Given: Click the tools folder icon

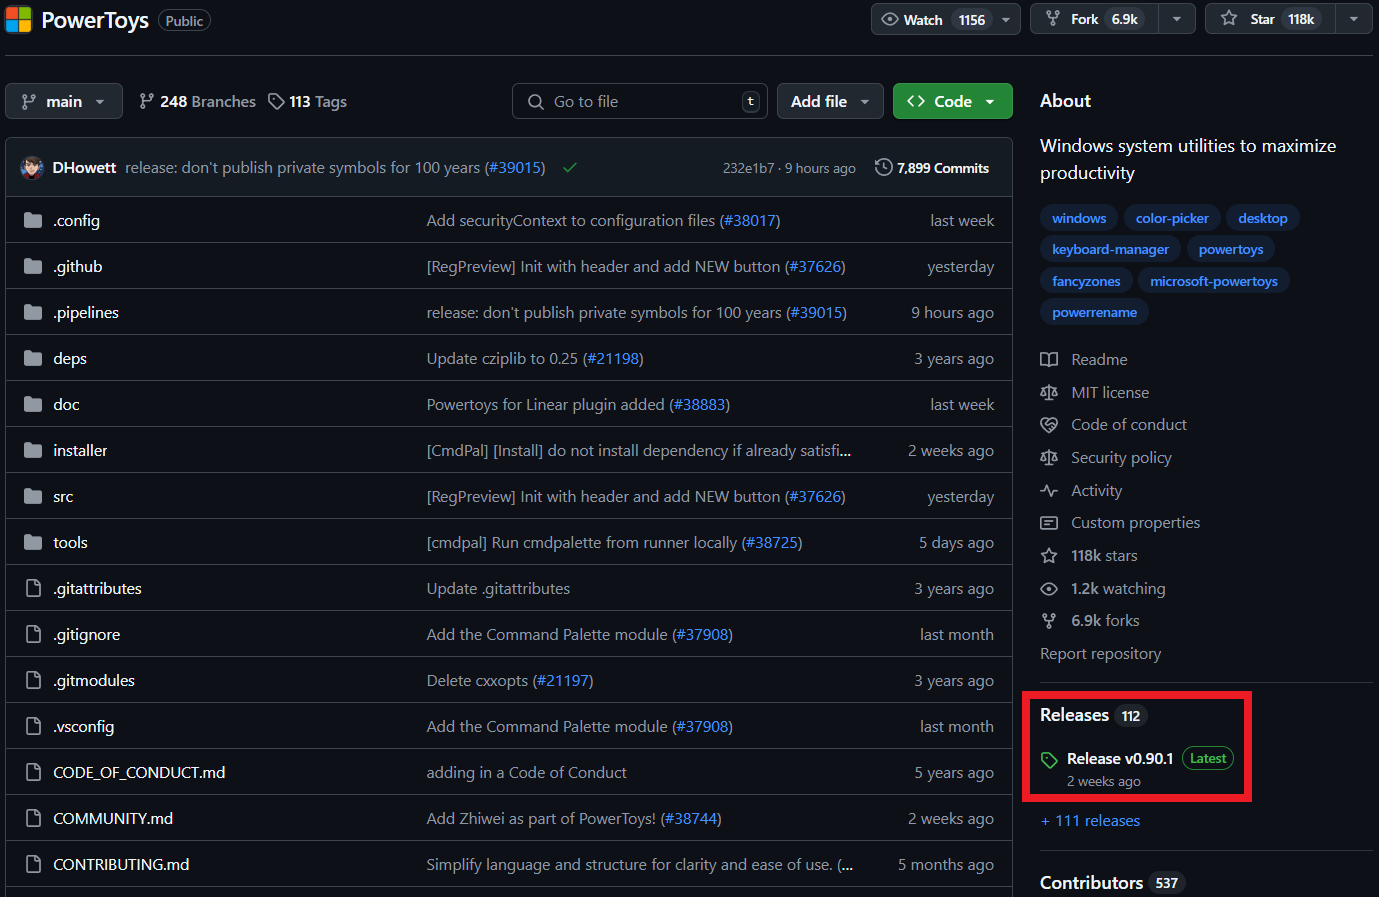Looking at the screenshot, I should [33, 542].
